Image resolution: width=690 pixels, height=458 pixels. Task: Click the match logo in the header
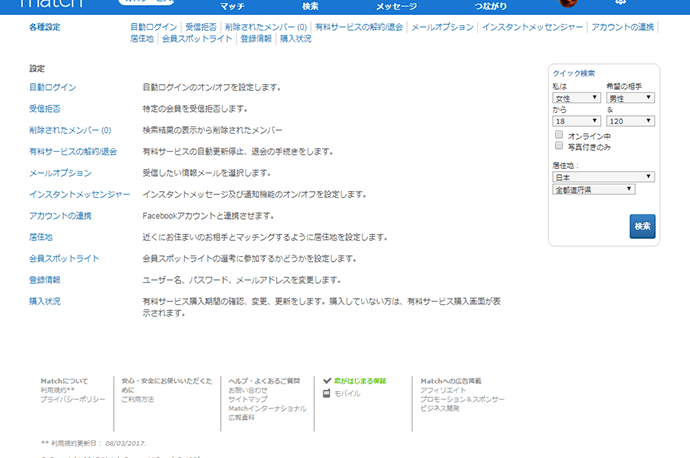point(51,4)
